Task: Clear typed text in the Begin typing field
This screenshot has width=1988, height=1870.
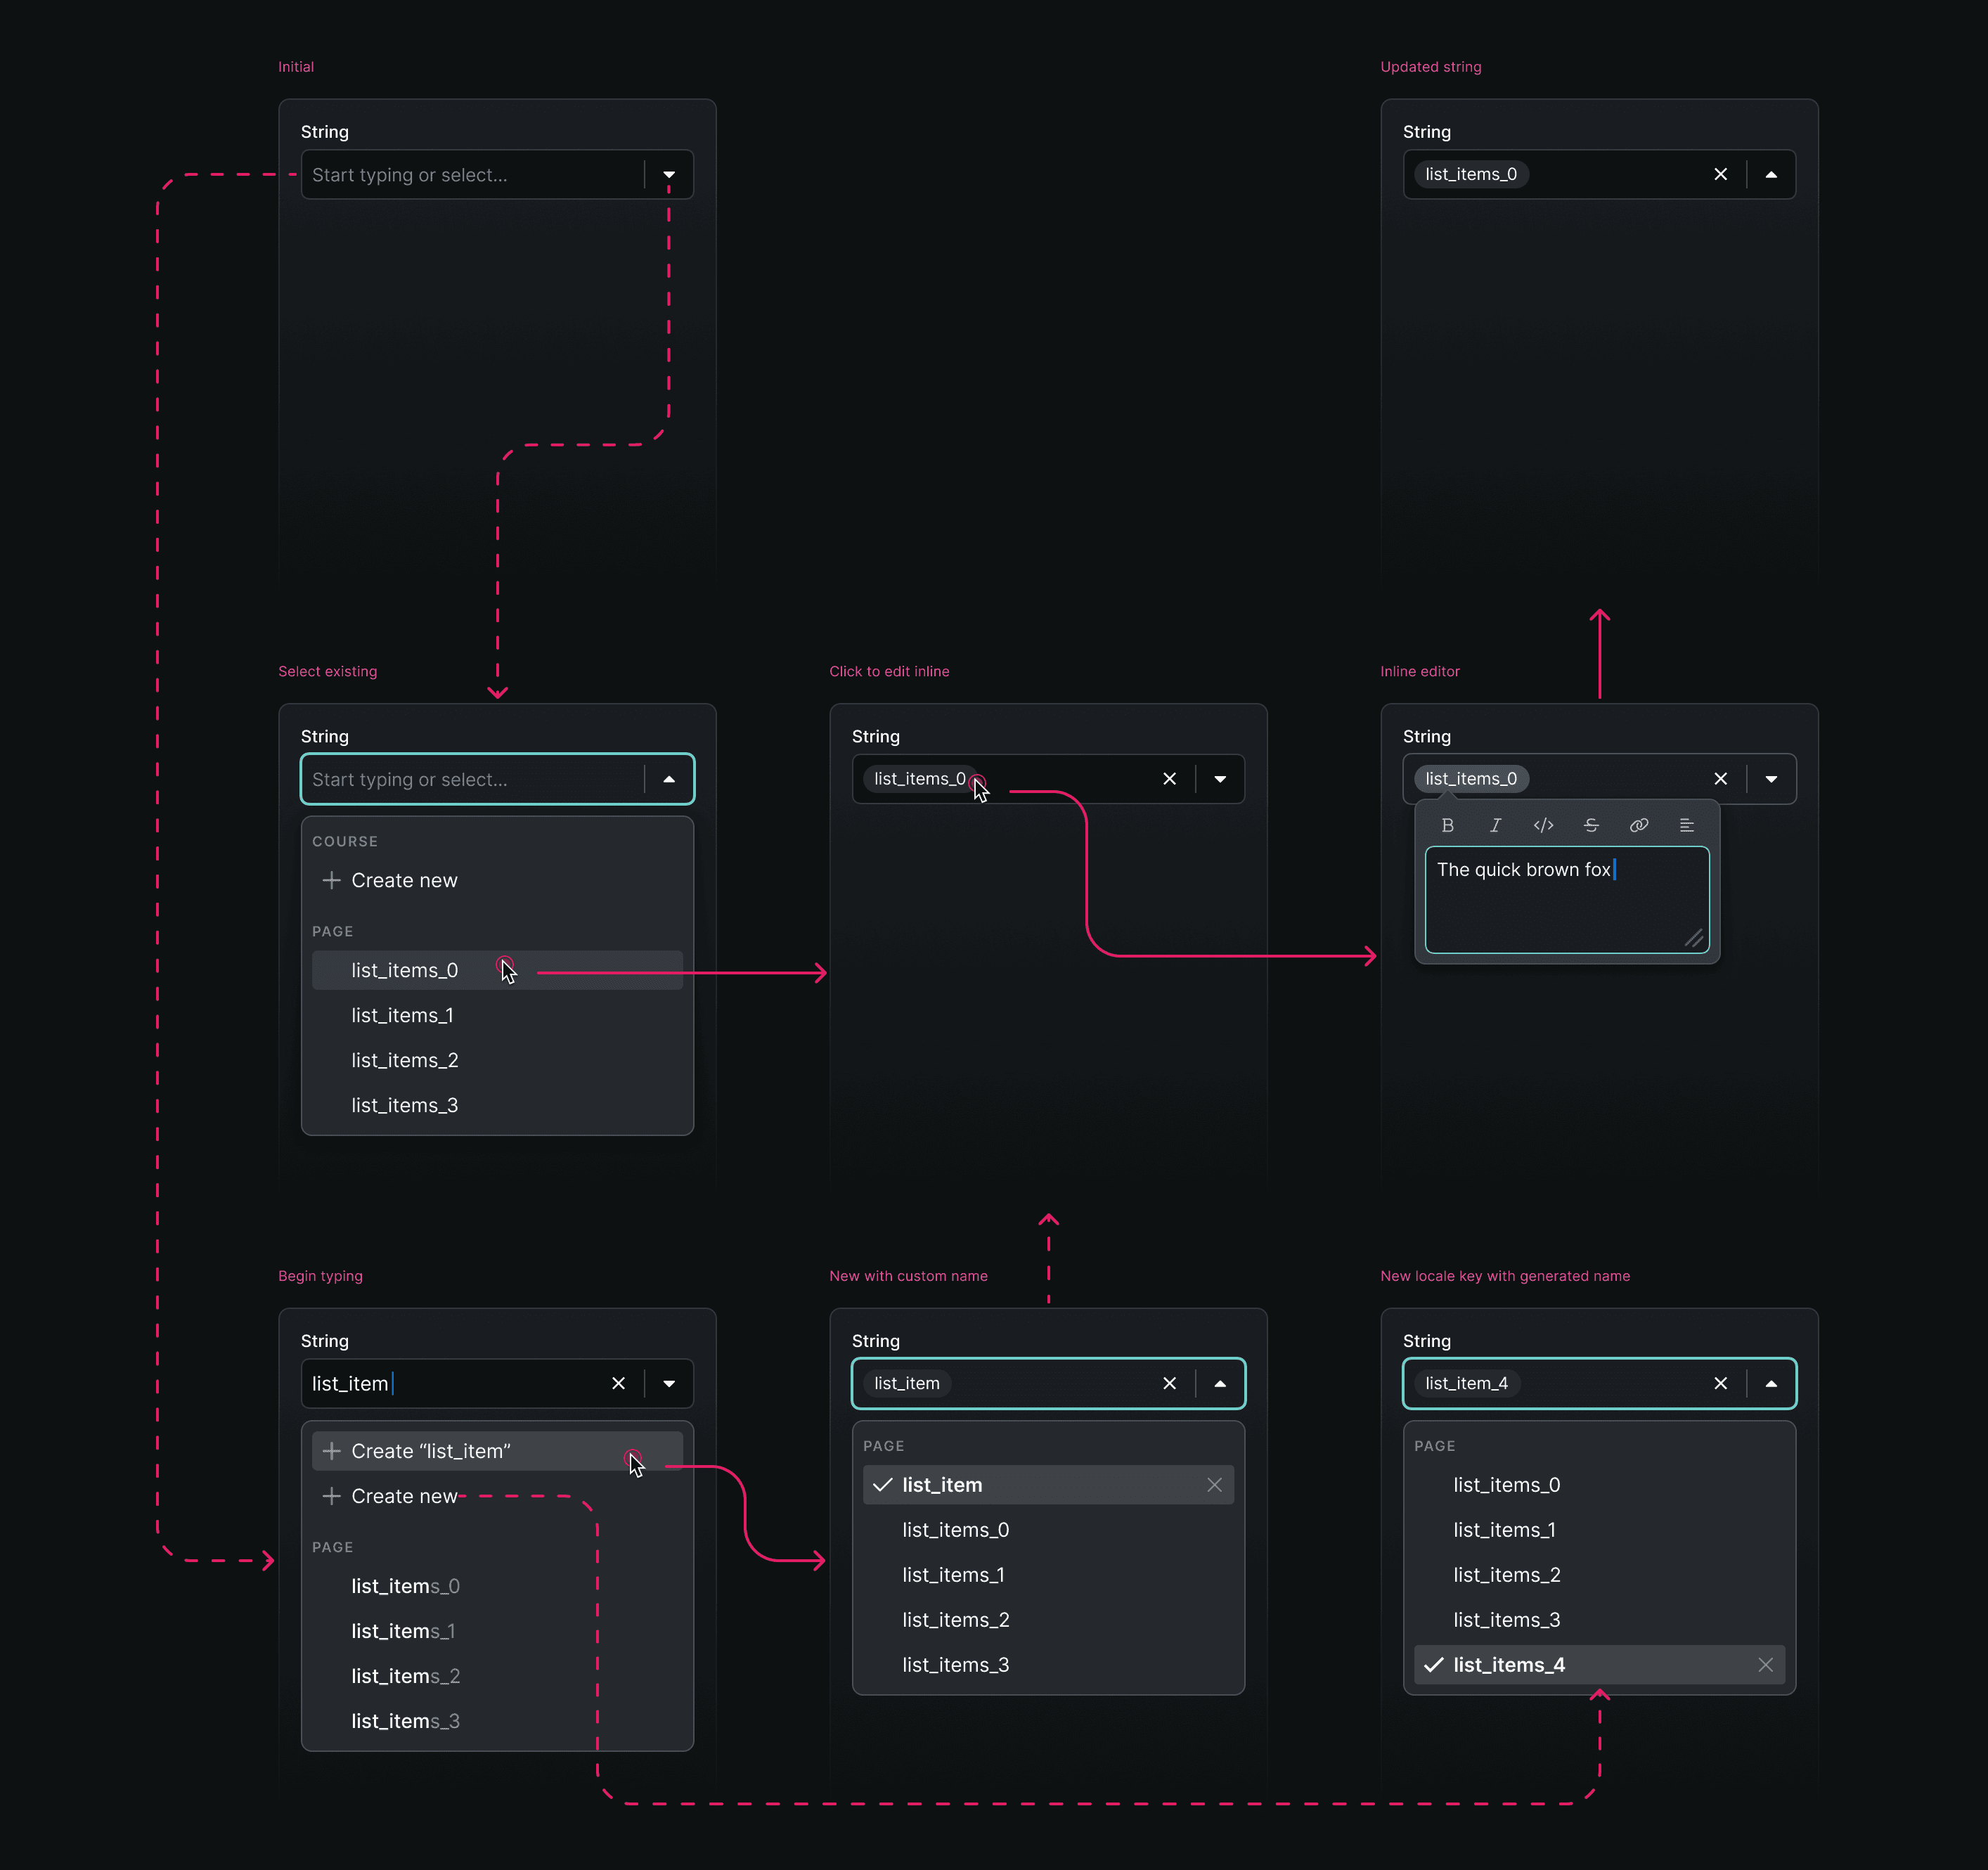Action: point(618,1383)
